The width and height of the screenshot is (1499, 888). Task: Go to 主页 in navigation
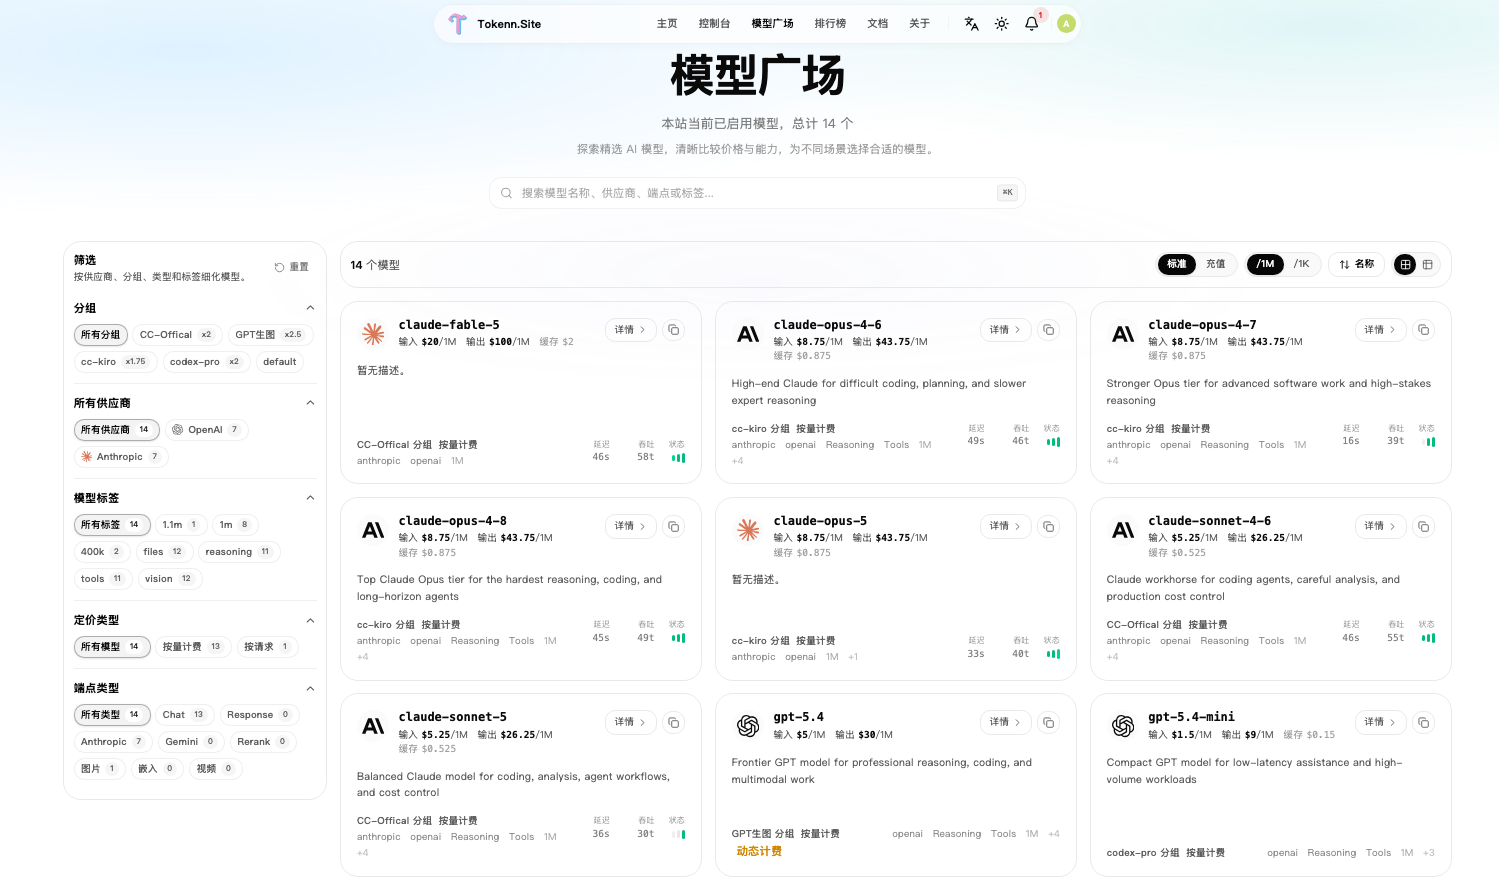pyautogui.click(x=667, y=24)
